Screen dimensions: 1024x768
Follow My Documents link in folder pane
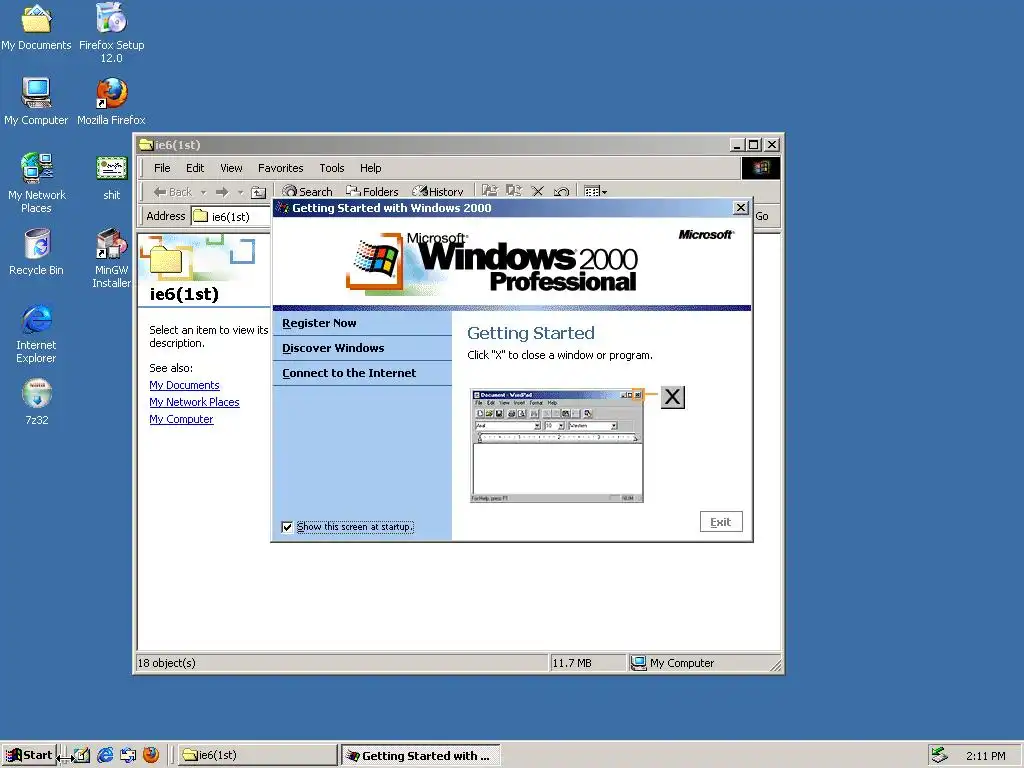point(184,385)
